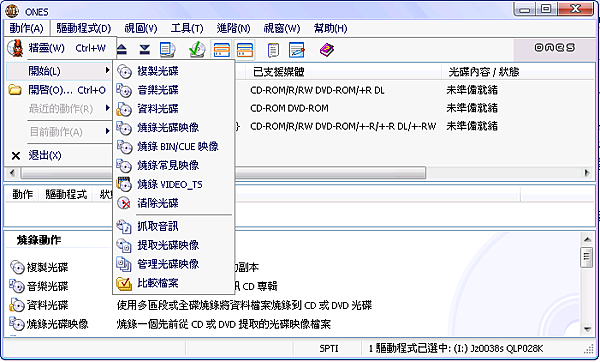Toggle the first orange panel layout icon

[222, 50]
